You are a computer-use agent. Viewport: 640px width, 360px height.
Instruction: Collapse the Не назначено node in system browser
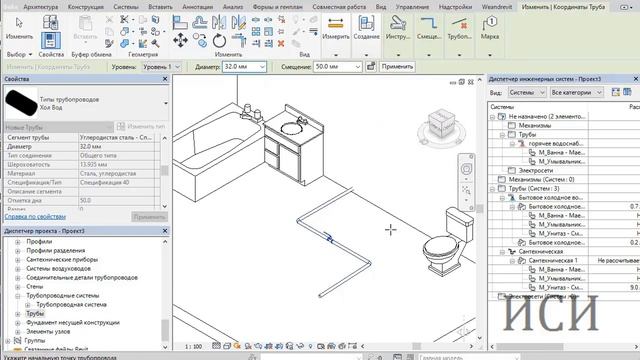493,117
